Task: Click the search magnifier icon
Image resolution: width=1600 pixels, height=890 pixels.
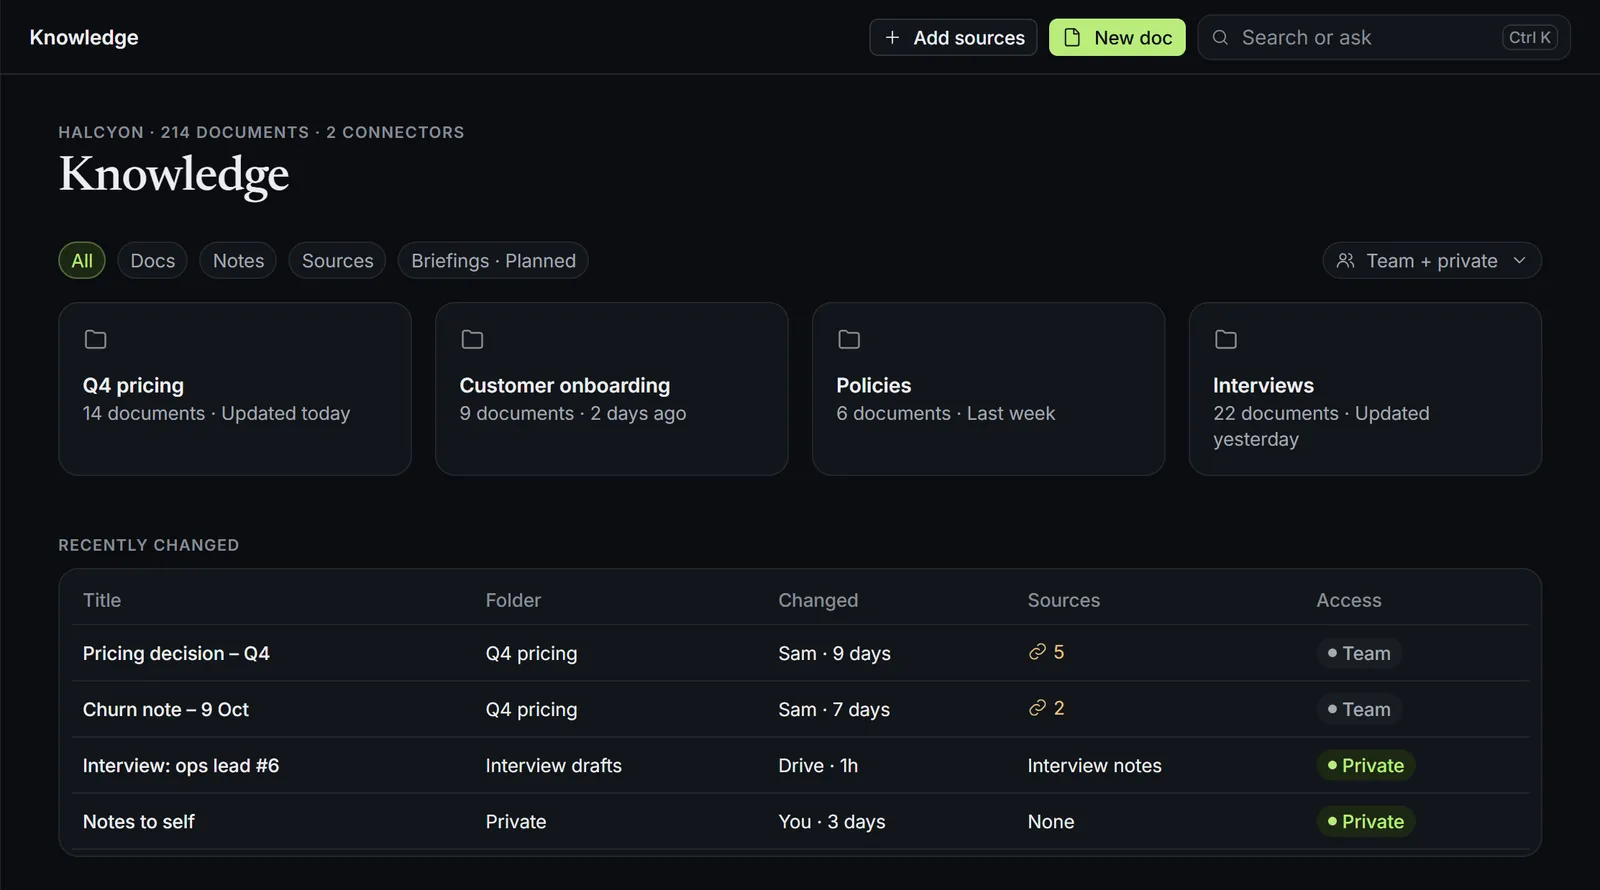Action: click(1220, 38)
